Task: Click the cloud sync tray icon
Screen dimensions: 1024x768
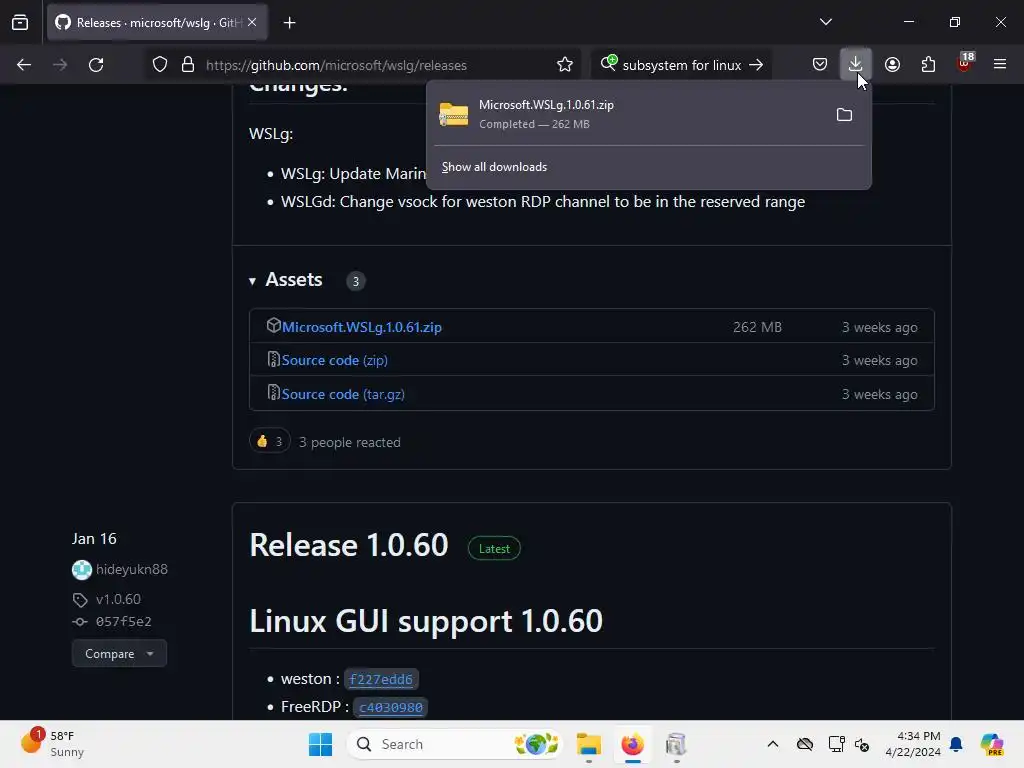Action: click(x=805, y=744)
